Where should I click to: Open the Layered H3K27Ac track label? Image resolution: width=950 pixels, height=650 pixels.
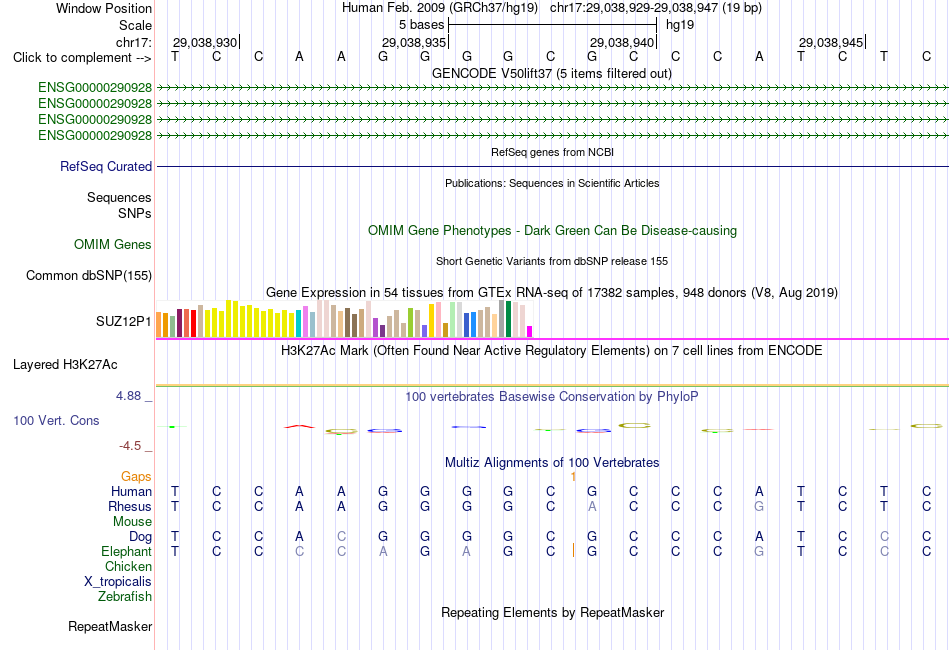(x=65, y=364)
